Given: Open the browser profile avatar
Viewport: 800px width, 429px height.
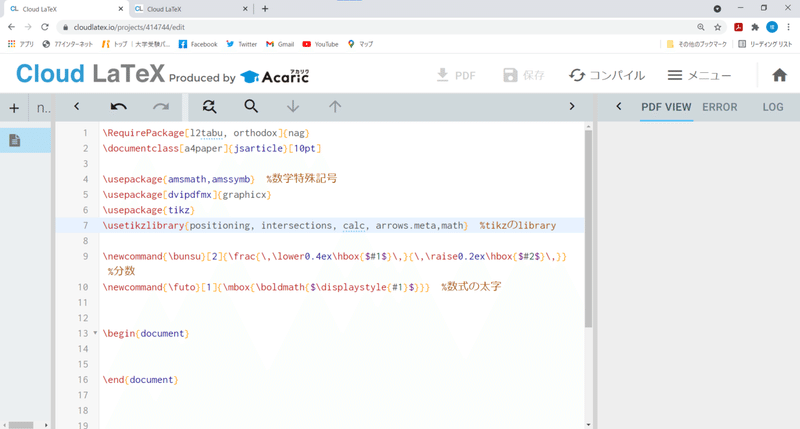Looking at the screenshot, I should click(x=772, y=27).
